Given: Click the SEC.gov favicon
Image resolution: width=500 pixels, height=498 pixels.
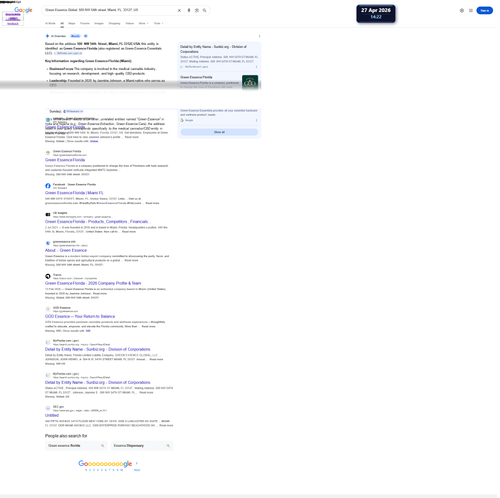Looking at the screenshot, I should (48, 408).
